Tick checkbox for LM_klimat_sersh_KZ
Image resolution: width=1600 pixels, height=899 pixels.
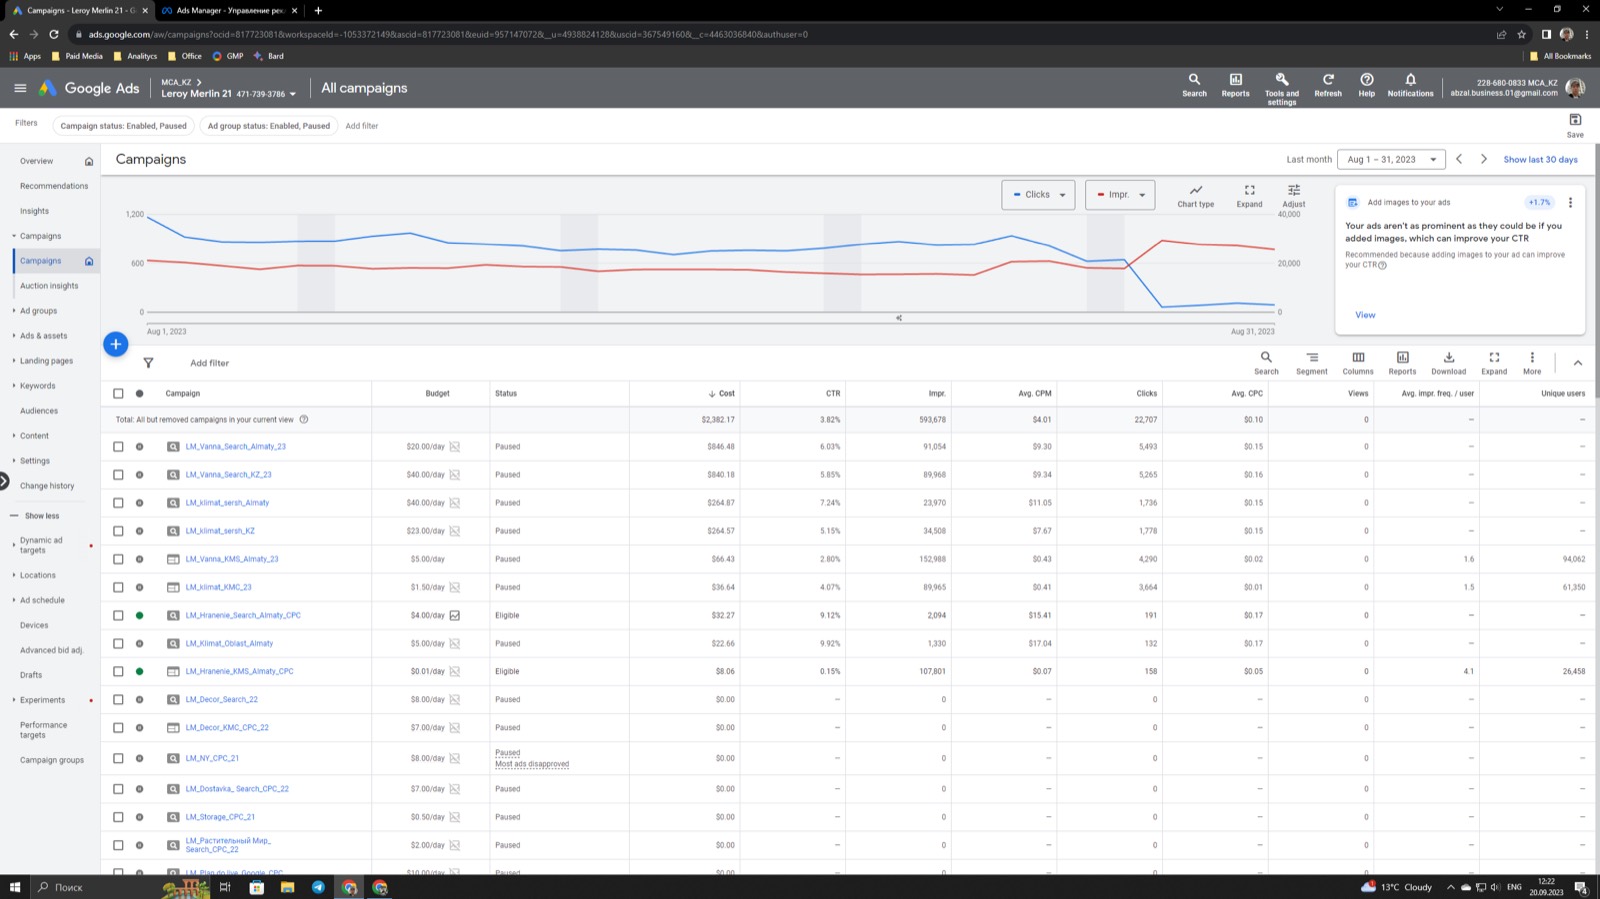point(118,531)
